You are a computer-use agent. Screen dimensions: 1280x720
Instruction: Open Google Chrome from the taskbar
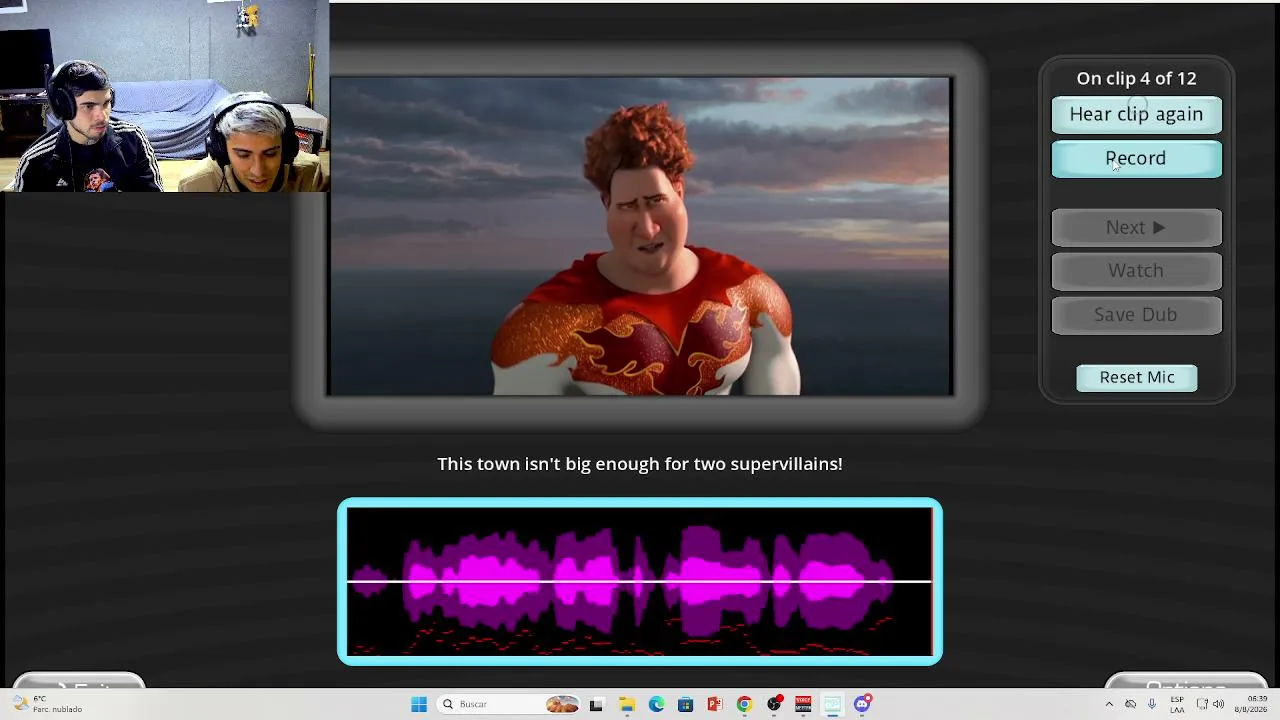[x=744, y=704]
